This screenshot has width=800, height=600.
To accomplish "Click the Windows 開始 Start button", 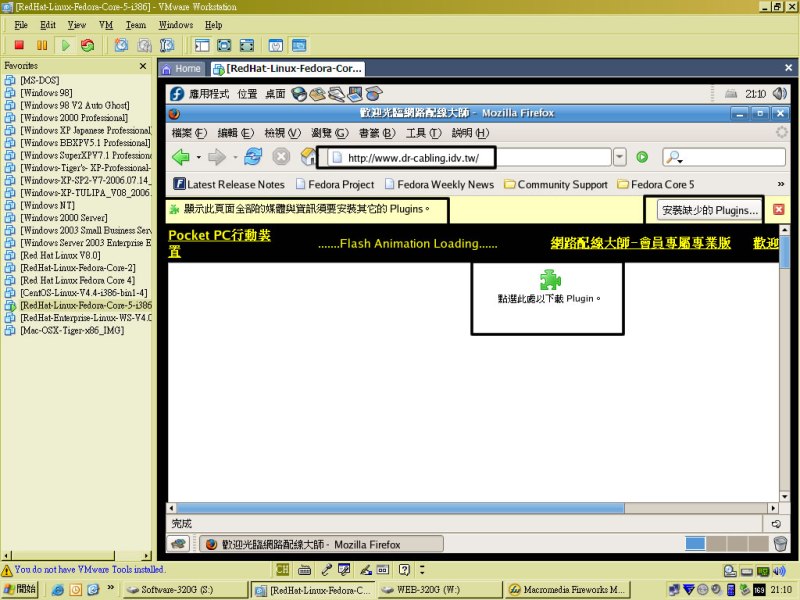I will (20, 589).
